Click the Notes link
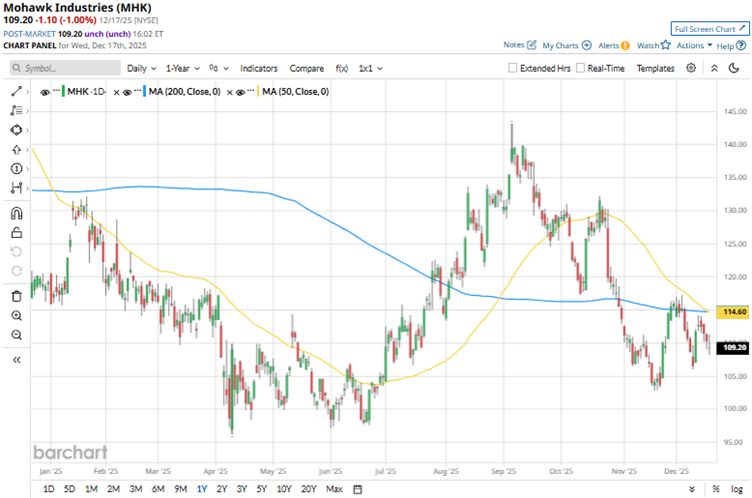The height and width of the screenshot is (498, 752). click(514, 45)
